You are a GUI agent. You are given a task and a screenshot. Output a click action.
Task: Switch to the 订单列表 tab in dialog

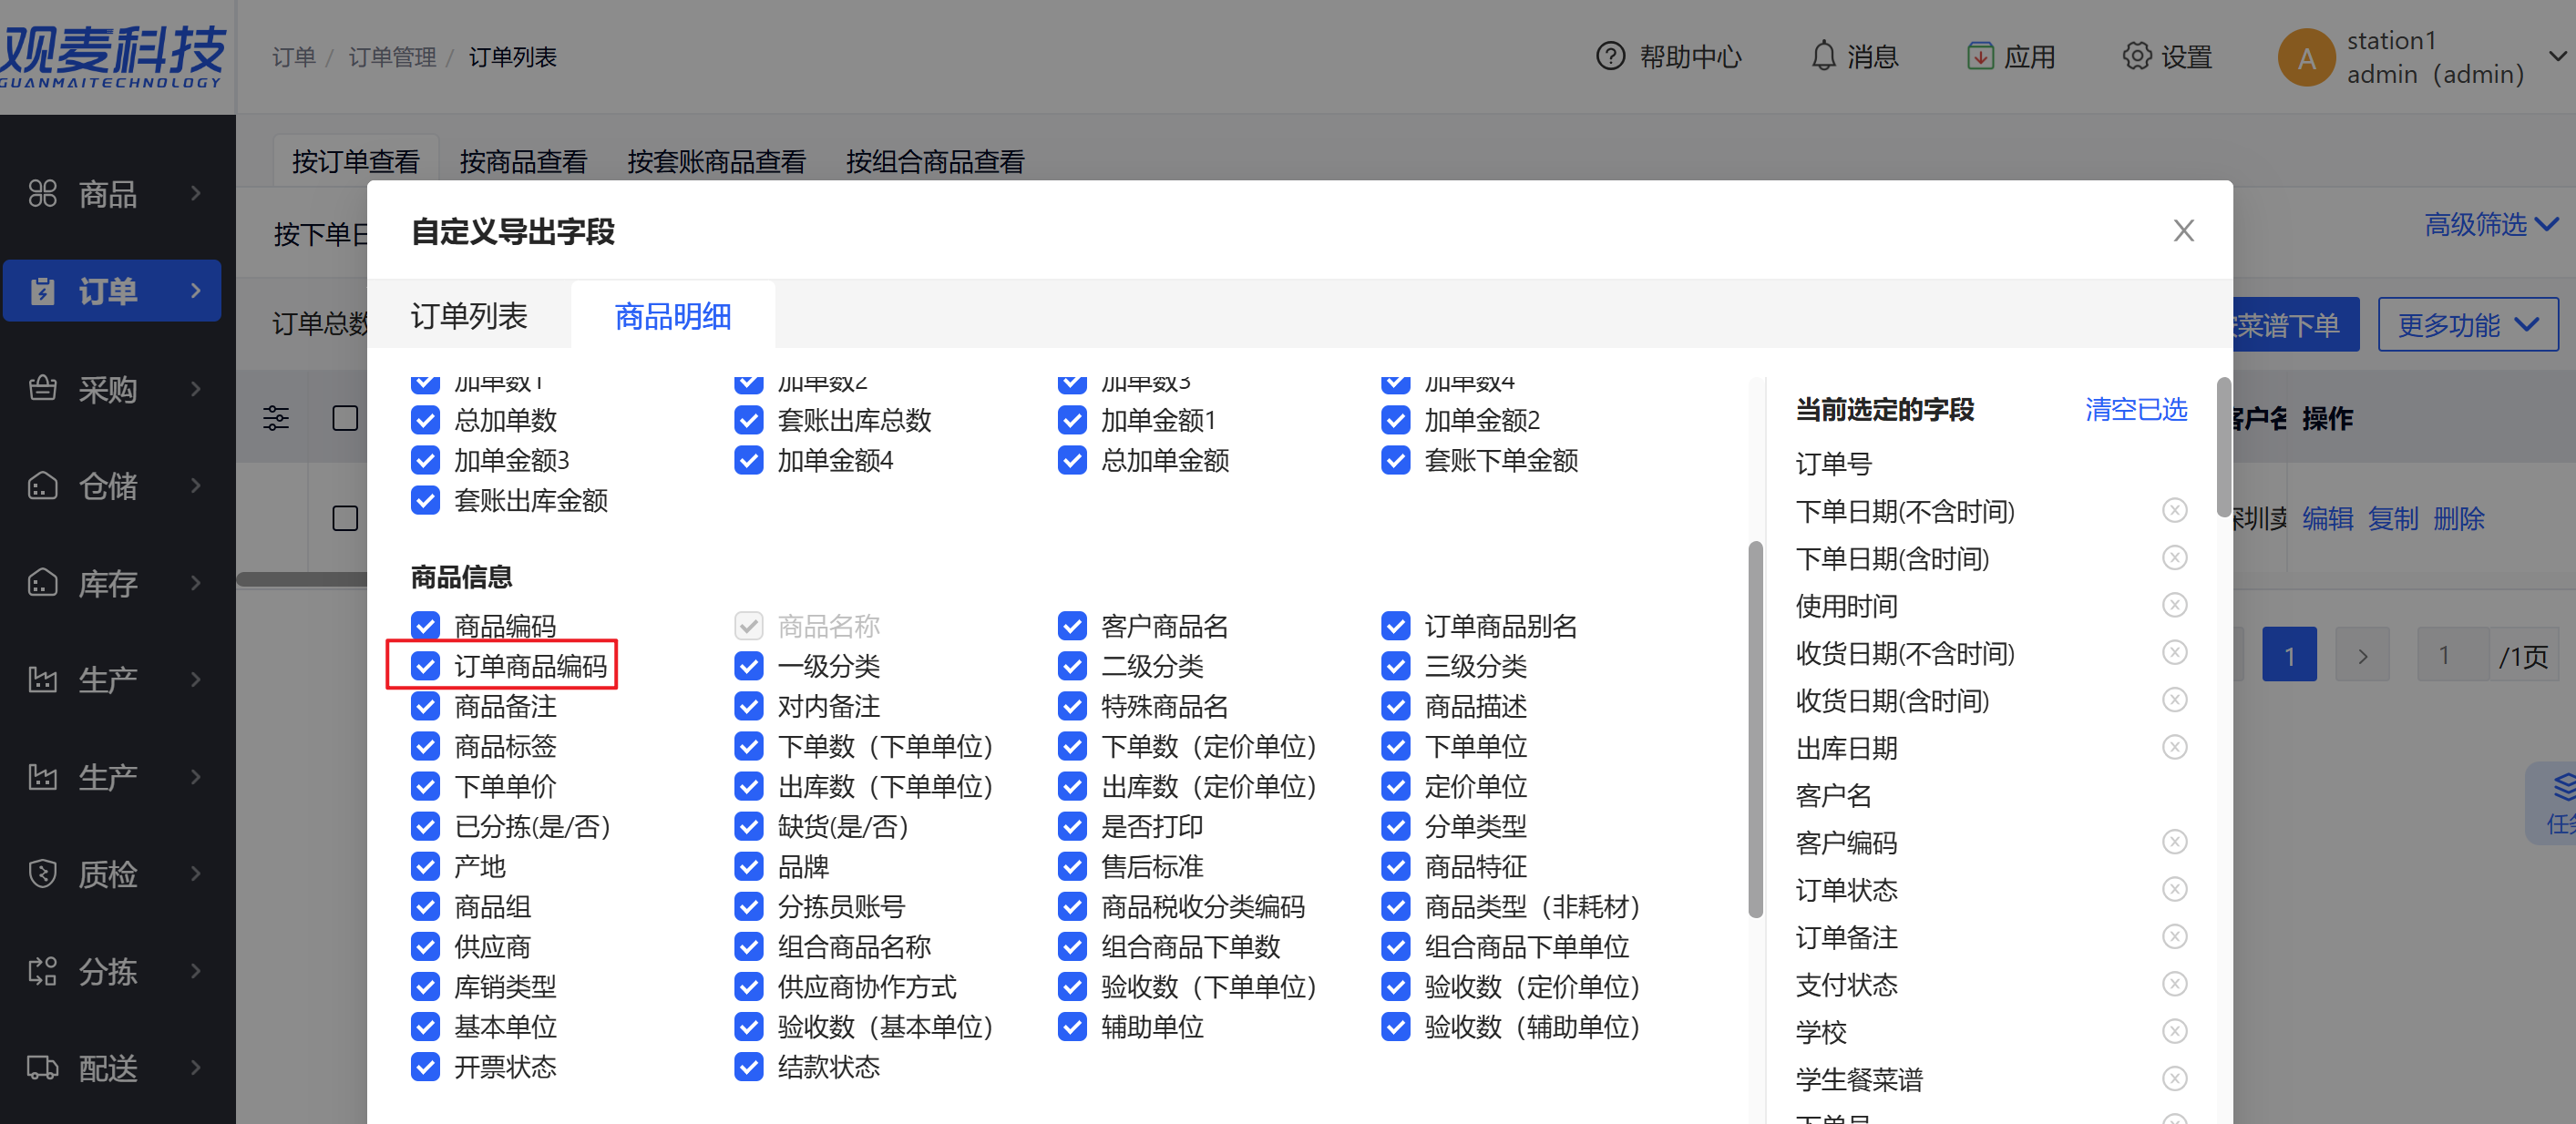click(x=469, y=316)
